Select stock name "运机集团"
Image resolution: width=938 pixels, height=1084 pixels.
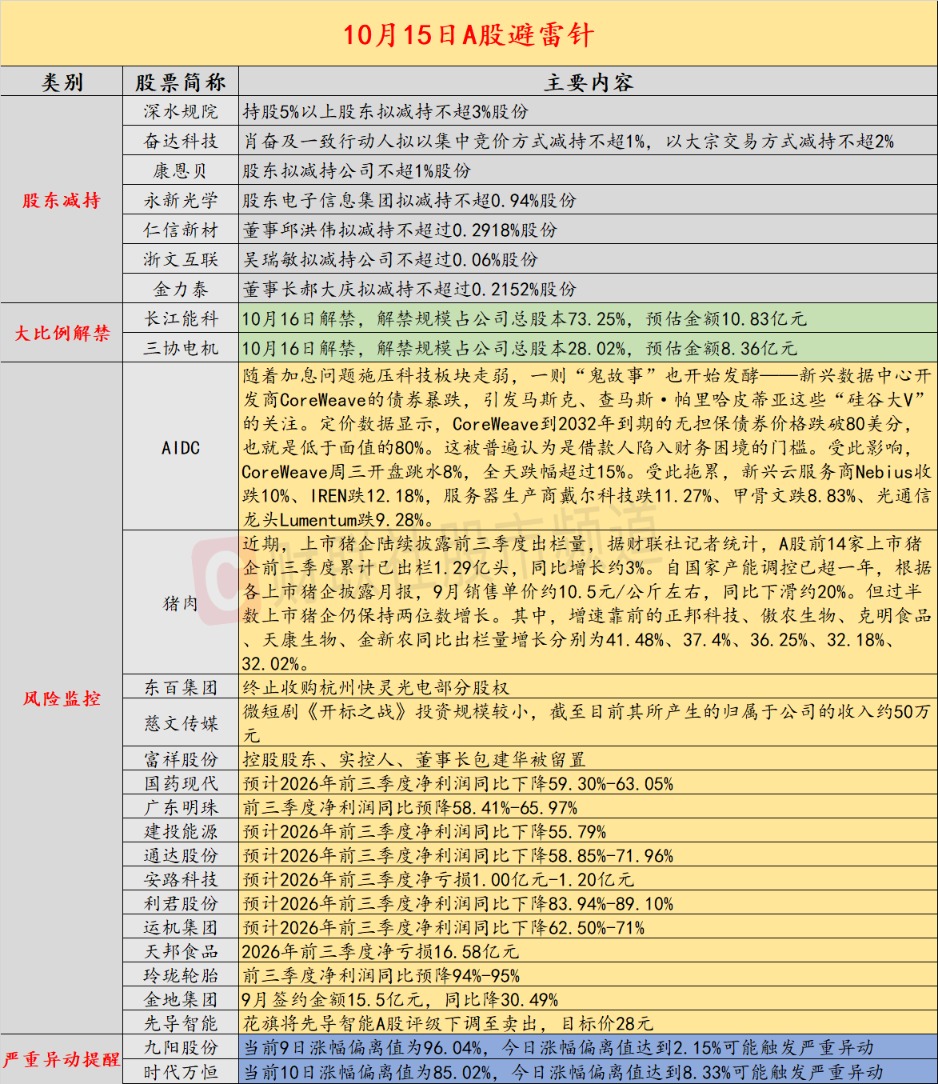(180, 928)
